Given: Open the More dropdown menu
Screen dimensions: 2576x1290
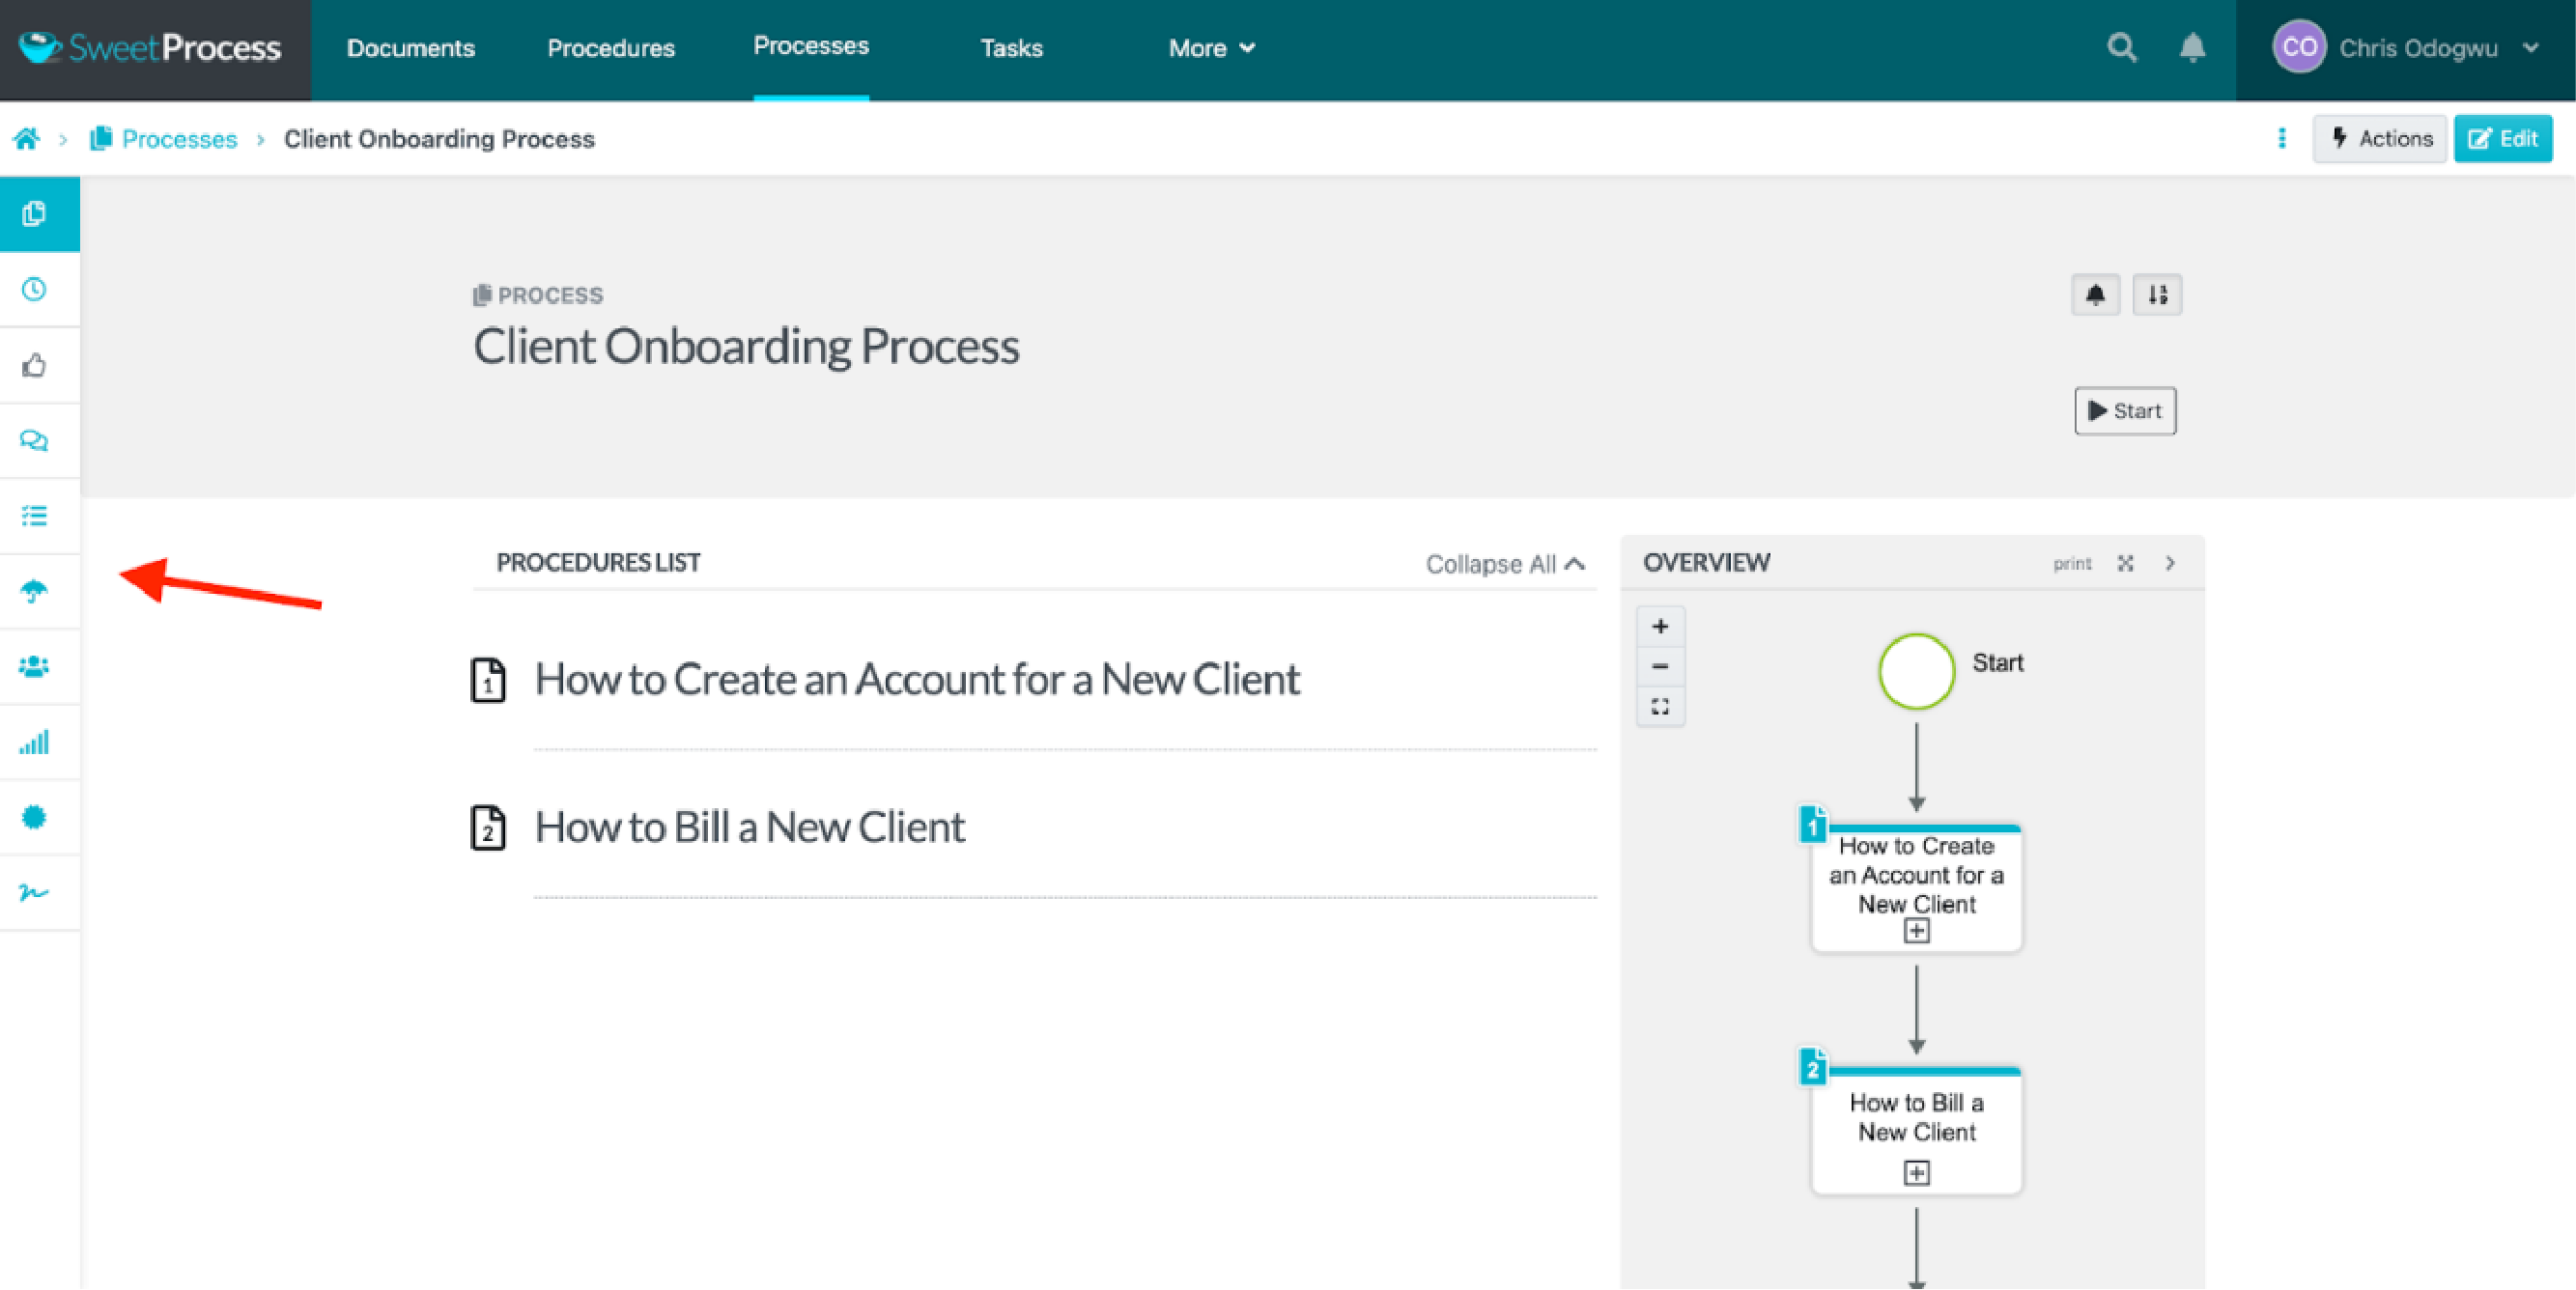Looking at the screenshot, I should [x=1209, y=46].
